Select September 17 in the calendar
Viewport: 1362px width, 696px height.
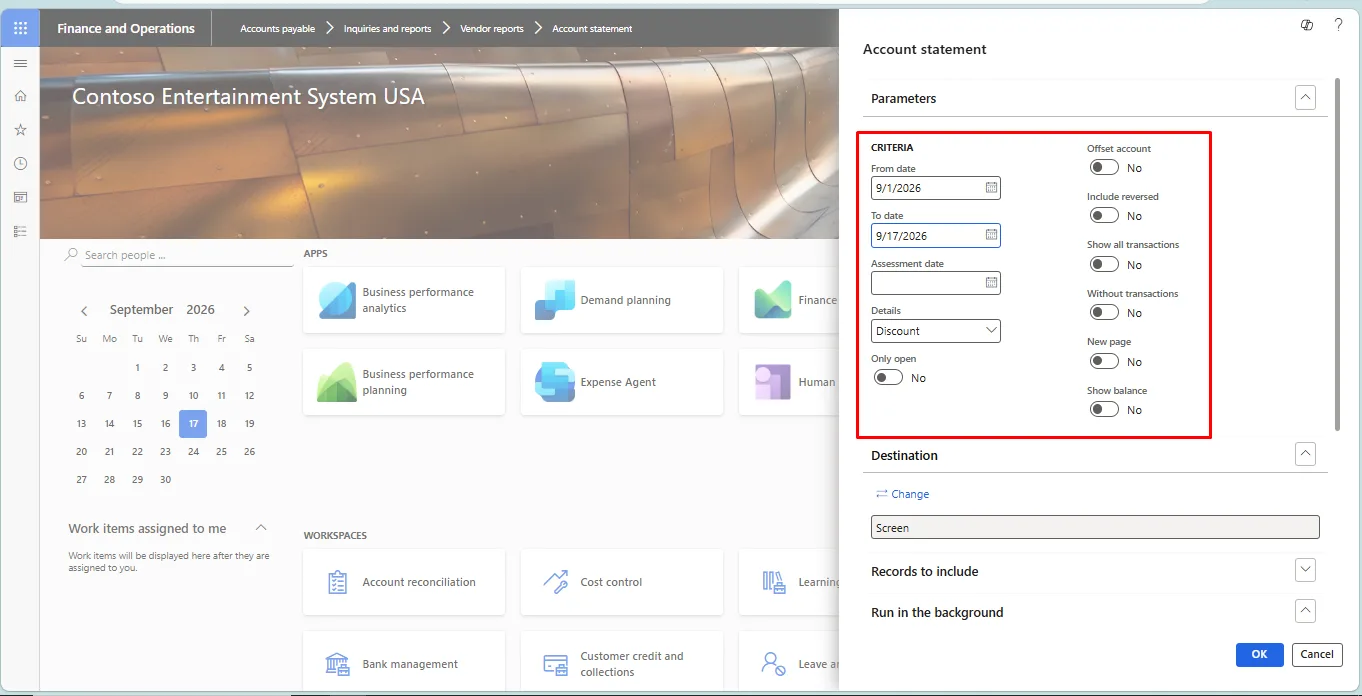[x=193, y=423]
